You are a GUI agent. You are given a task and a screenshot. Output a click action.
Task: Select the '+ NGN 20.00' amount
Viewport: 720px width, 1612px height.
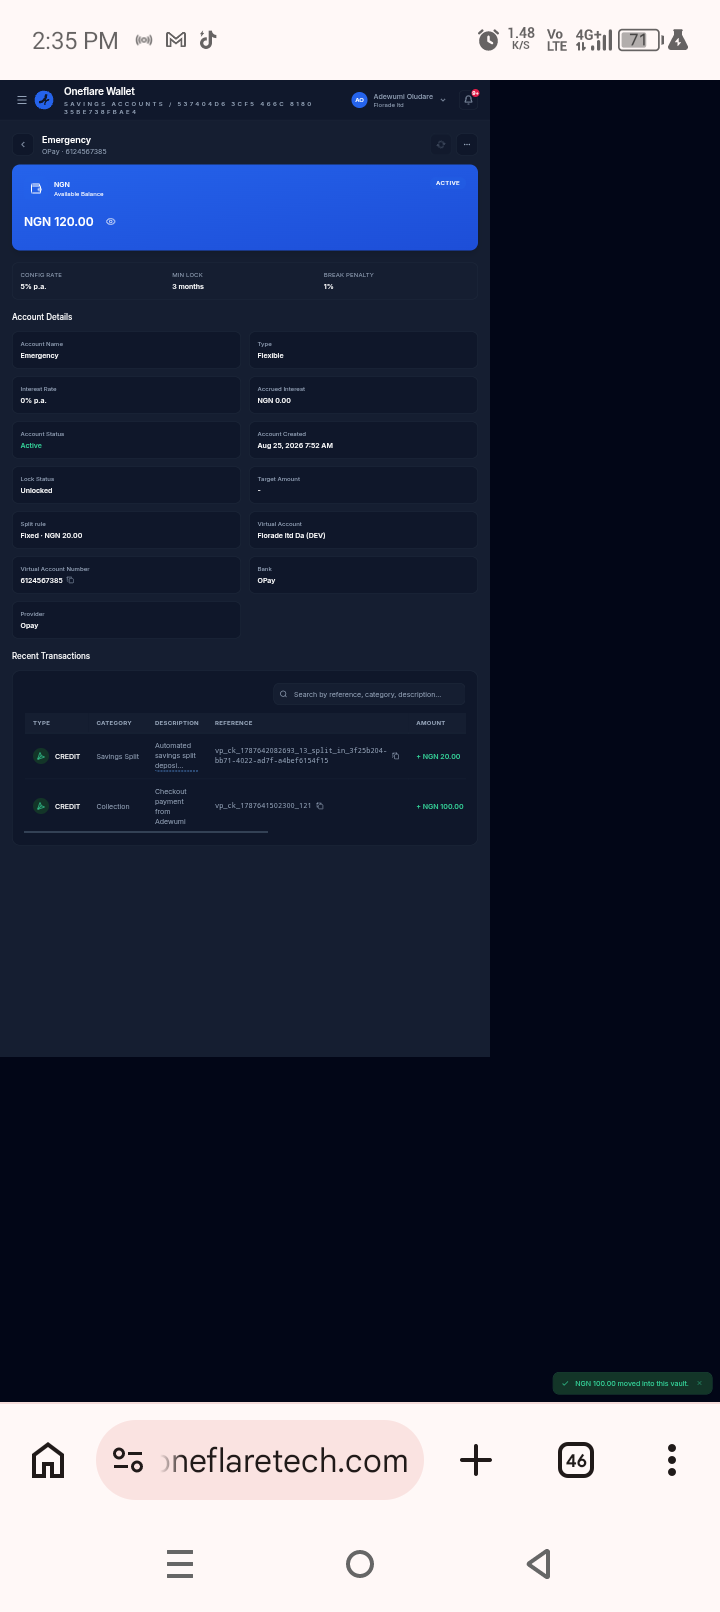[438, 757]
